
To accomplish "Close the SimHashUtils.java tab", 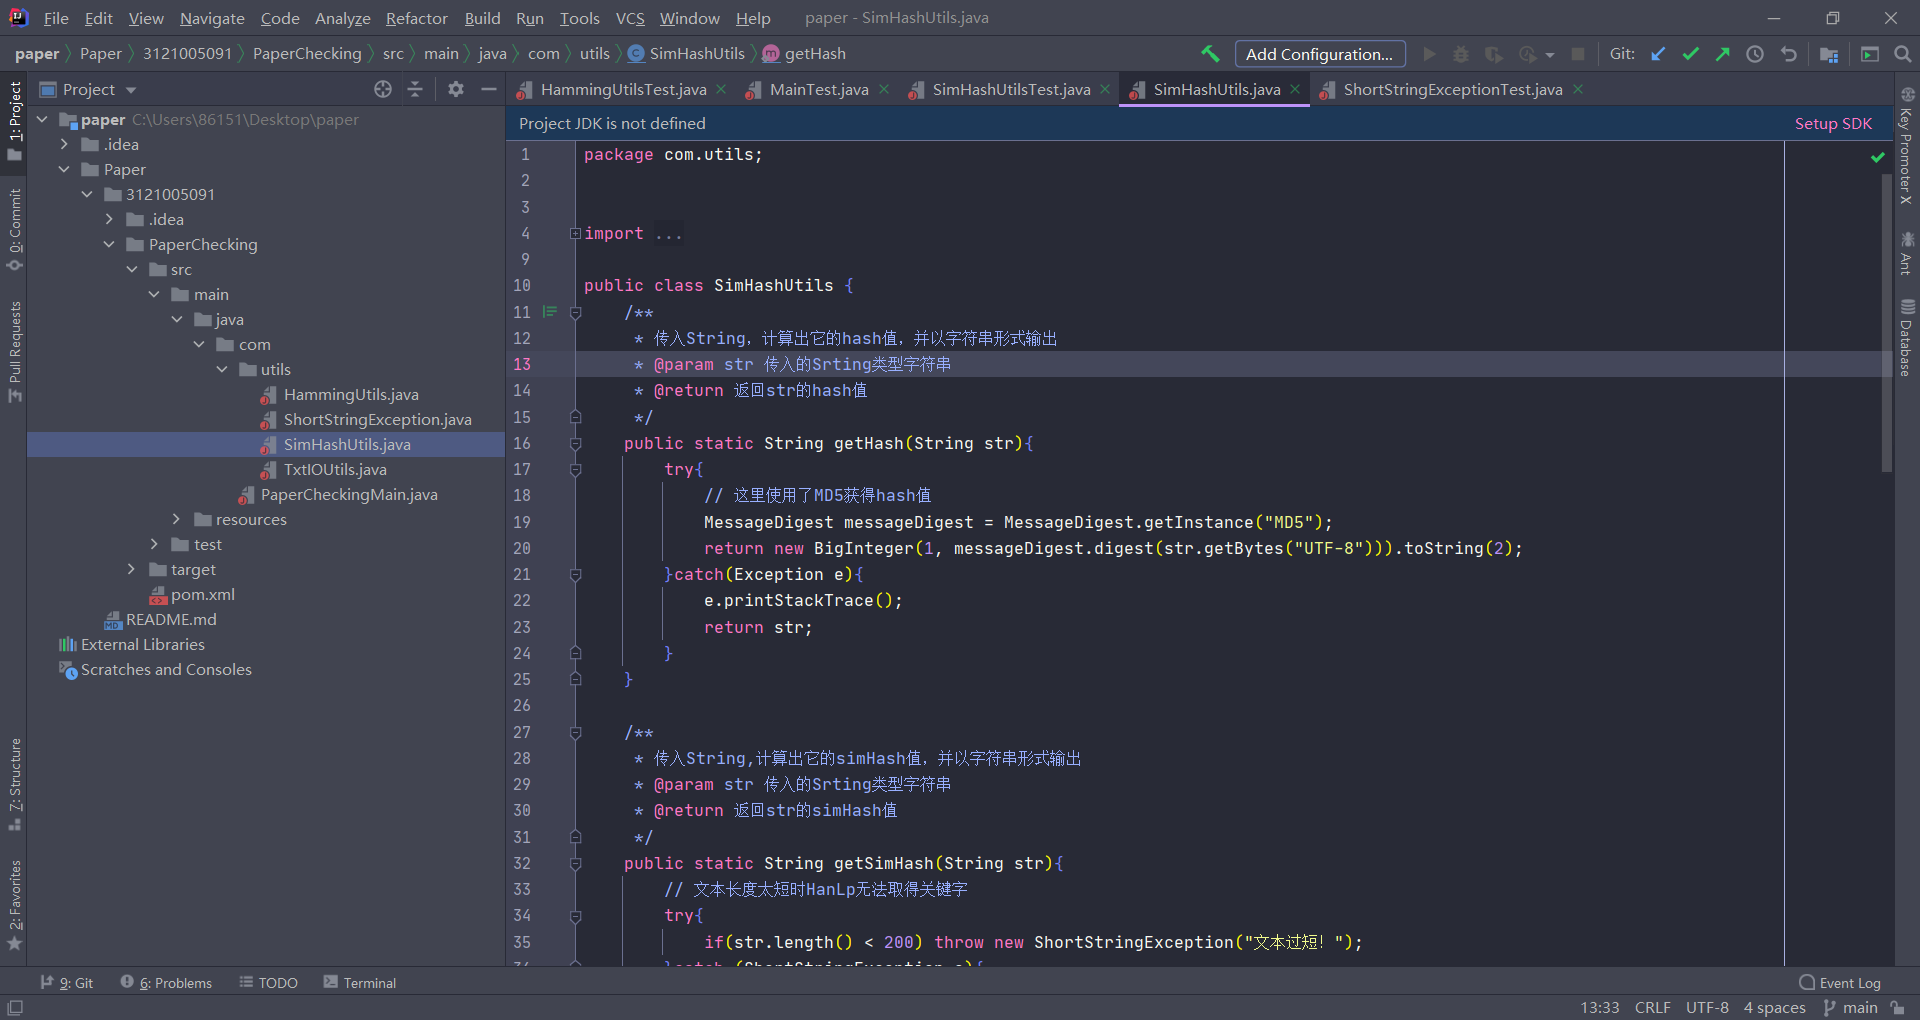I will point(1296,89).
